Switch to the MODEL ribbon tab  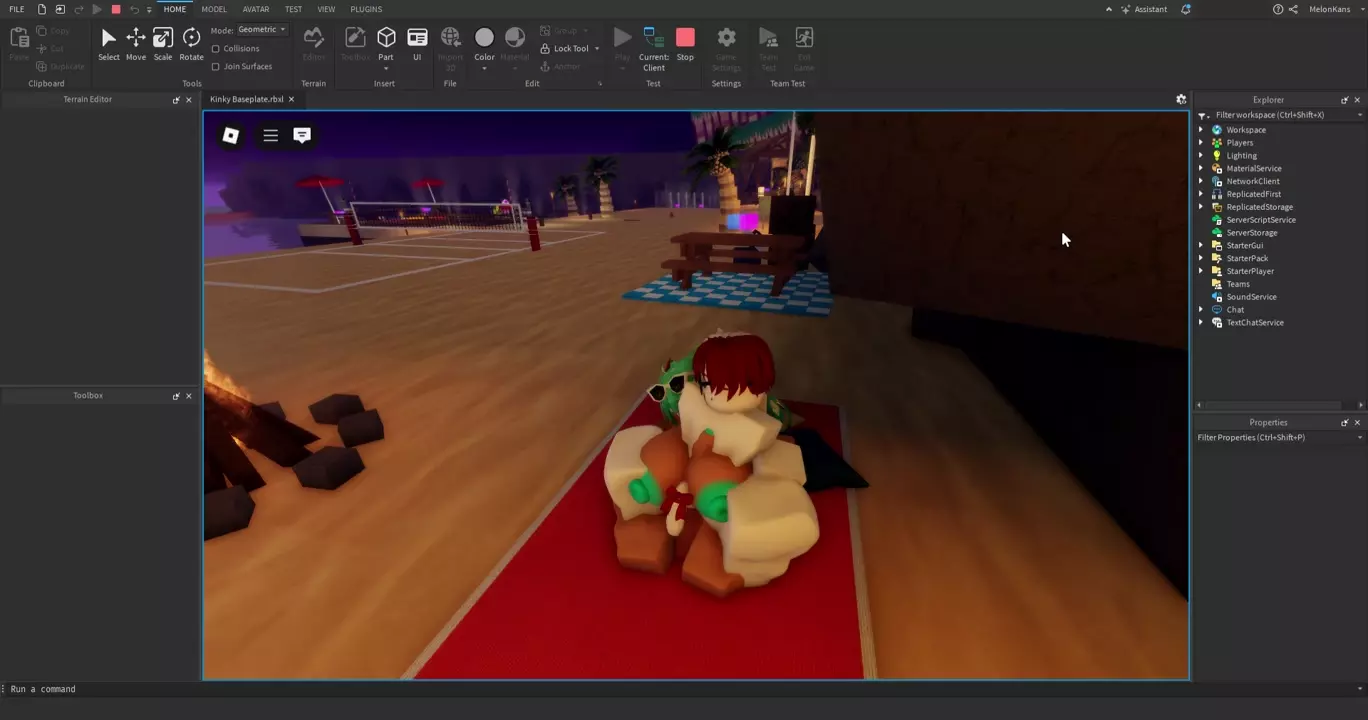pyautogui.click(x=214, y=9)
